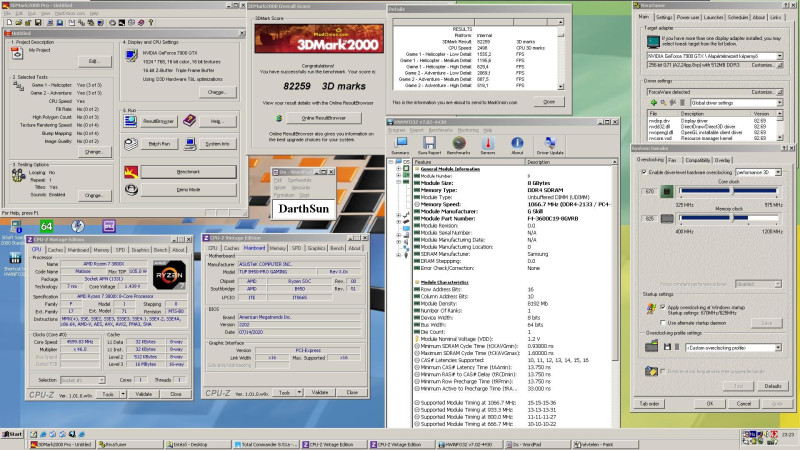
Task: Enable Use alternate startup daemon checkbox
Action: [663, 322]
